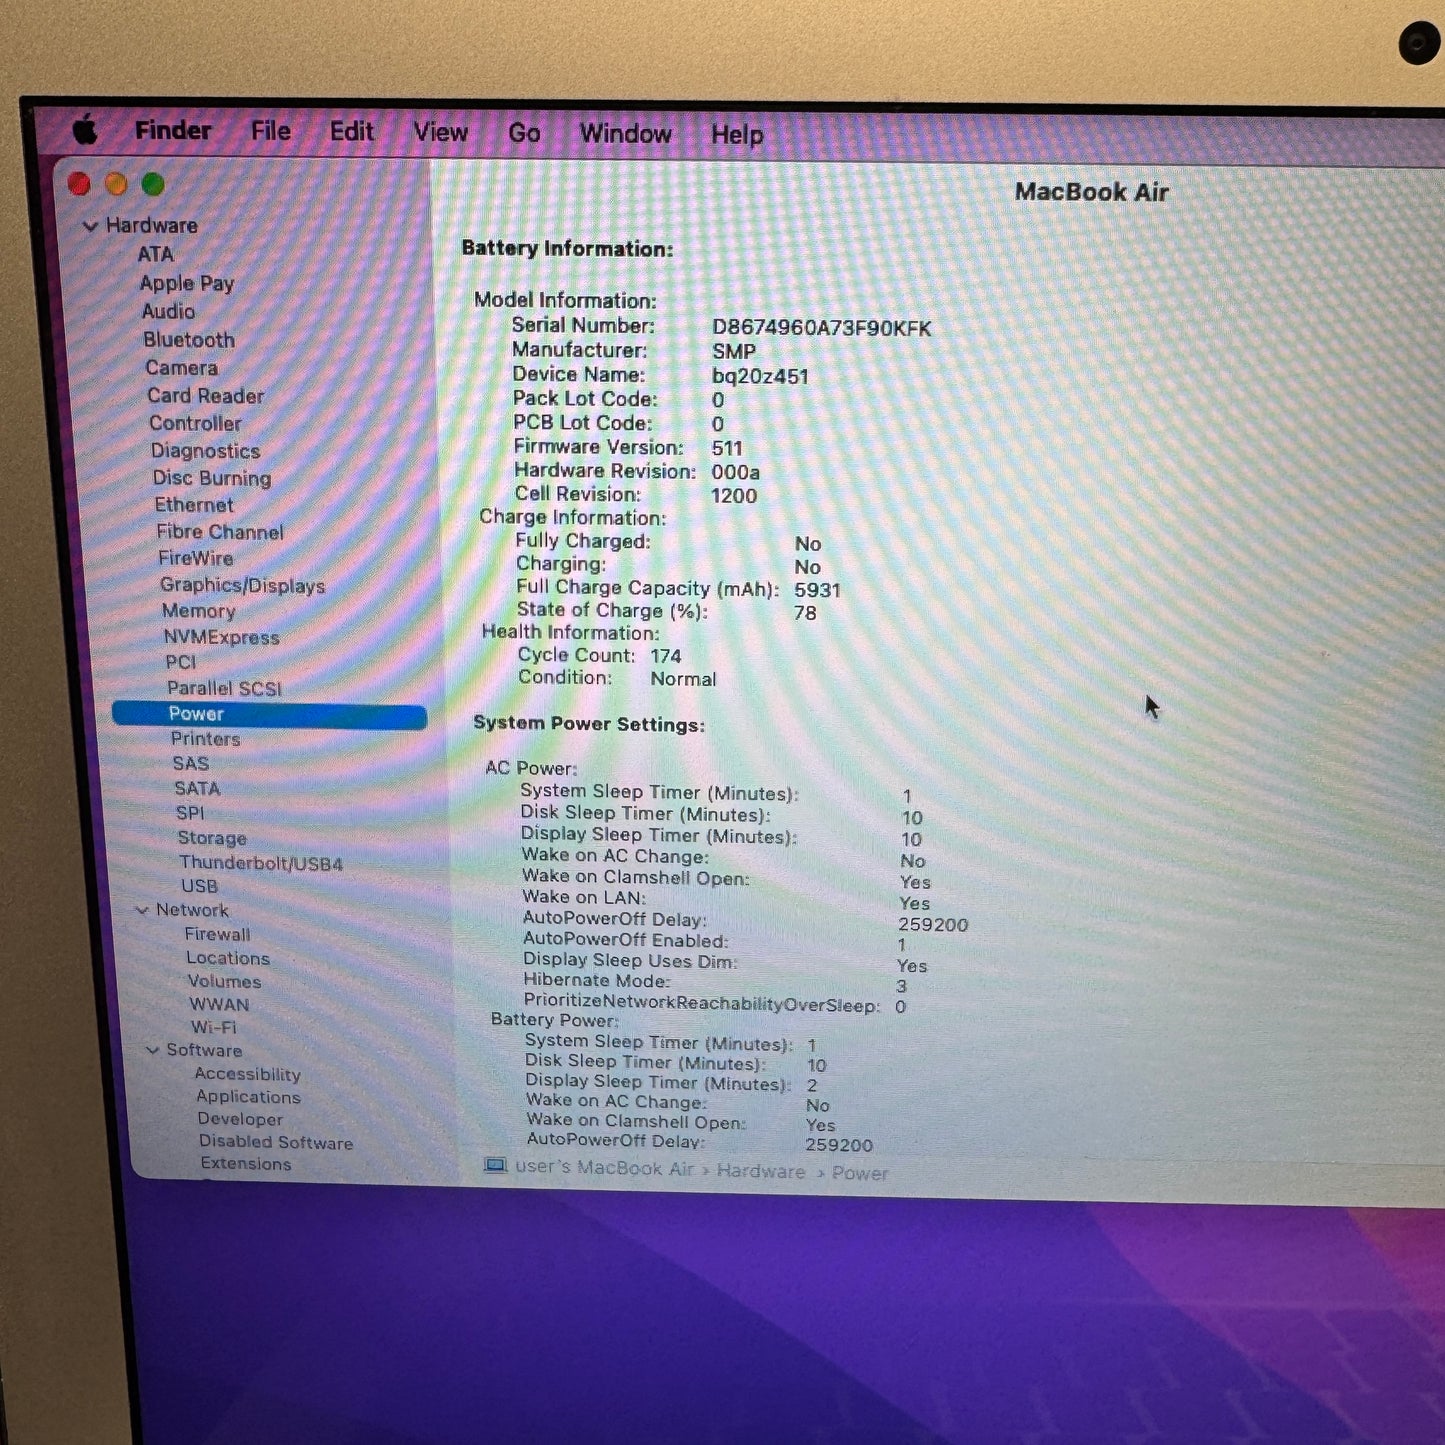Select Disc Burning in sidebar
This screenshot has width=1445, height=1445.
point(212,478)
